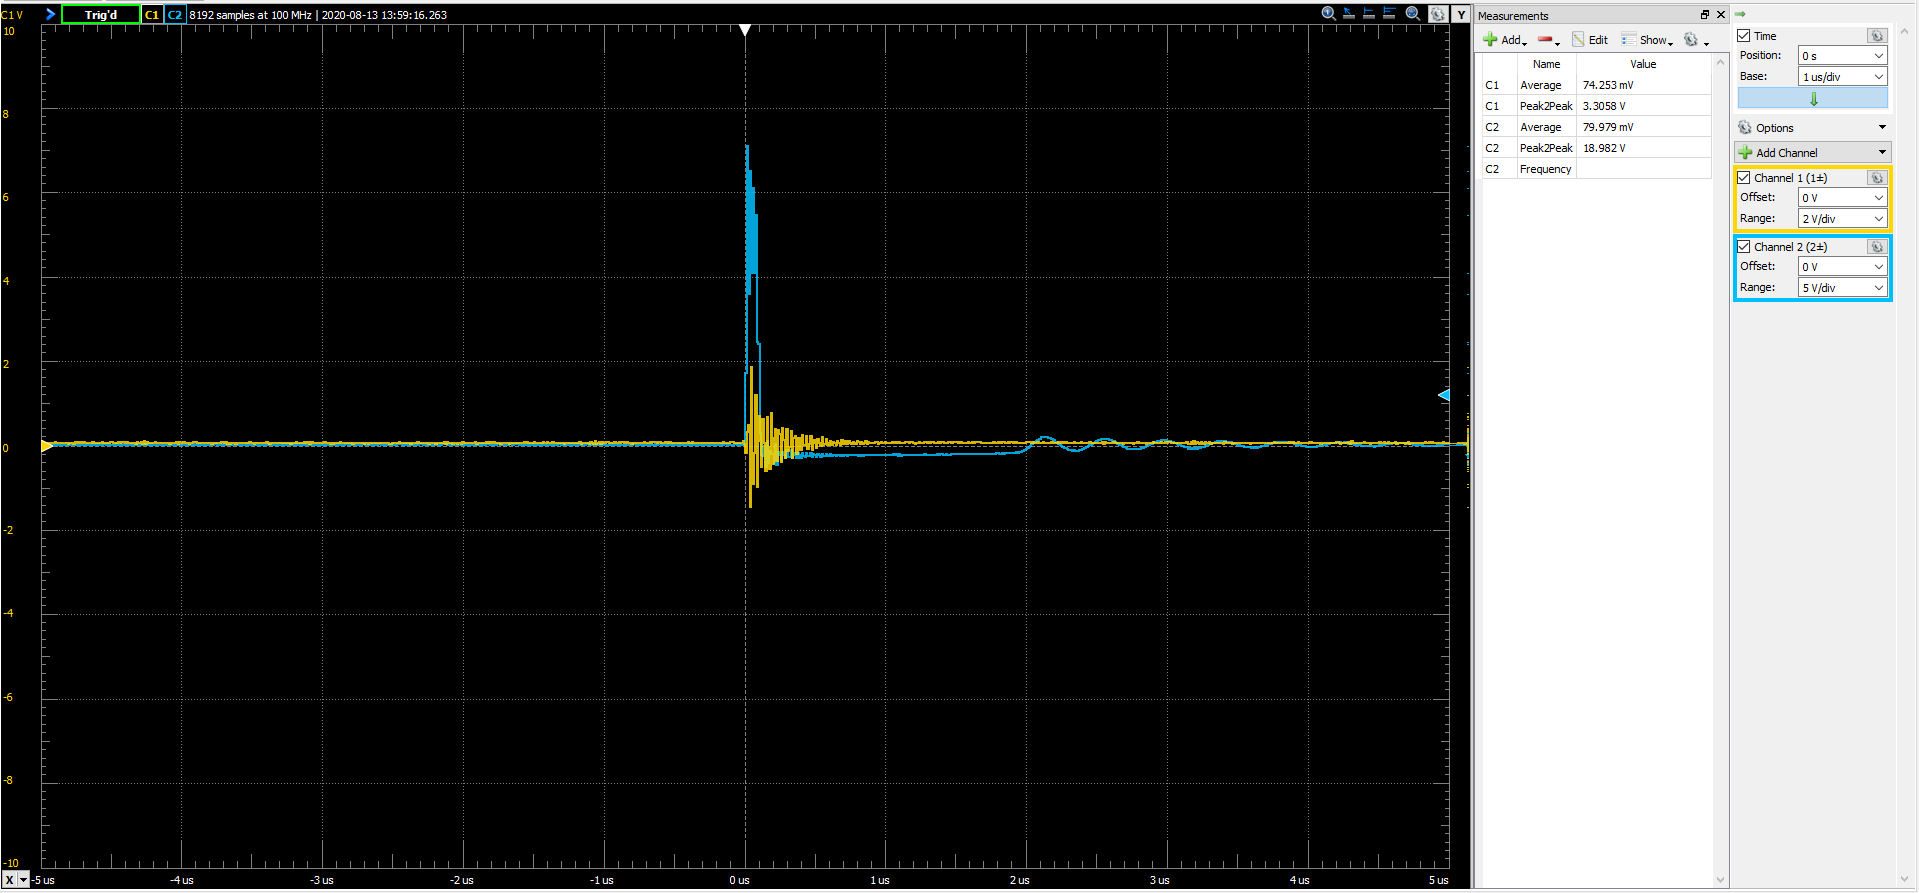Click the samples and timestamp info text
The image size is (1919, 893).
coord(318,15)
